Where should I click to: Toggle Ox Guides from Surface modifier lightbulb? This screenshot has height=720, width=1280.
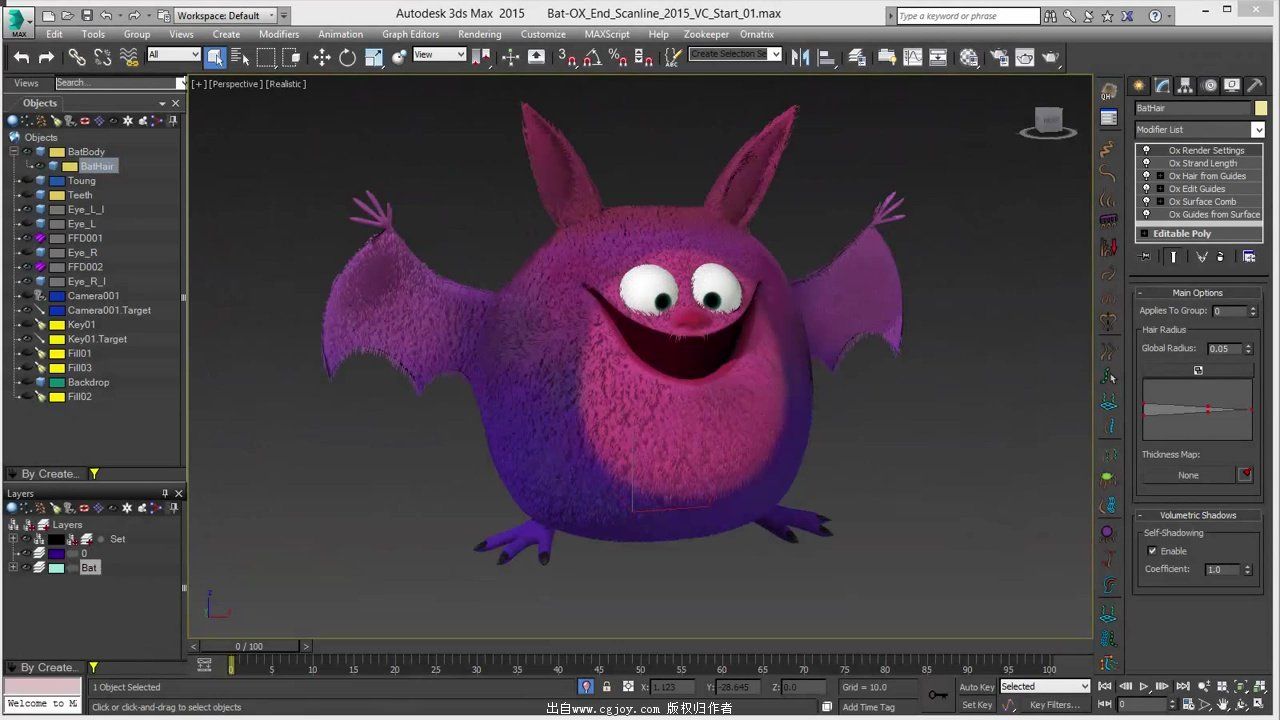1146,214
